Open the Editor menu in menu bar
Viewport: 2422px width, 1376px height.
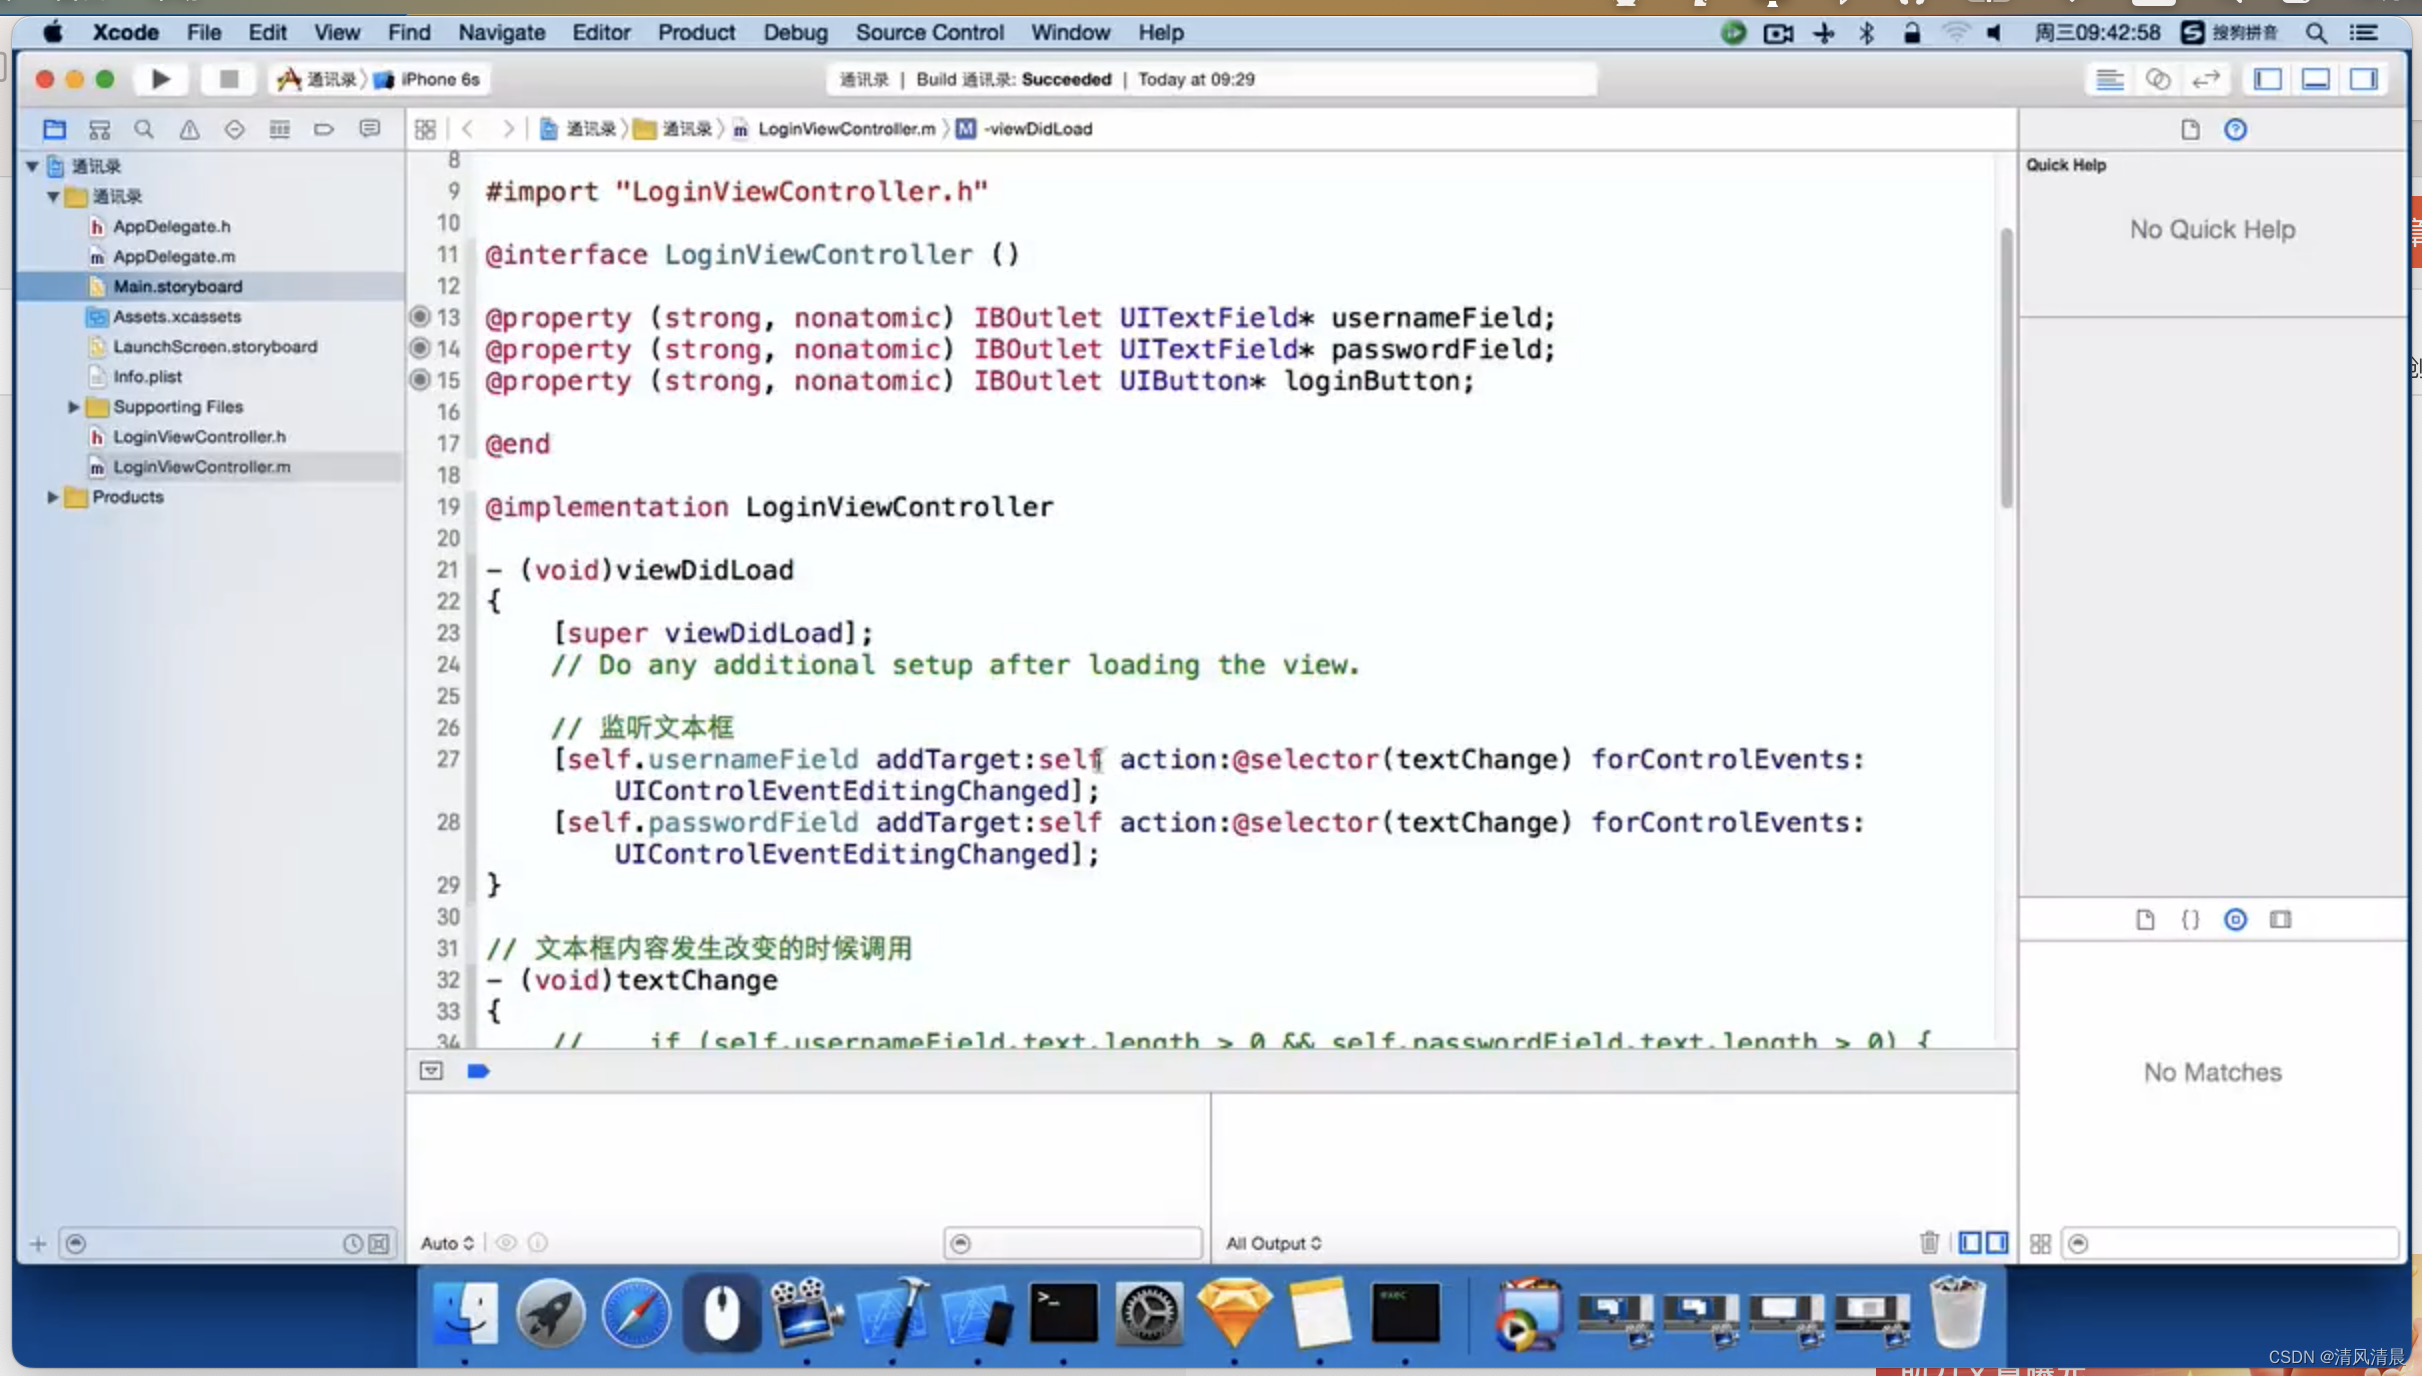(602, 32)
